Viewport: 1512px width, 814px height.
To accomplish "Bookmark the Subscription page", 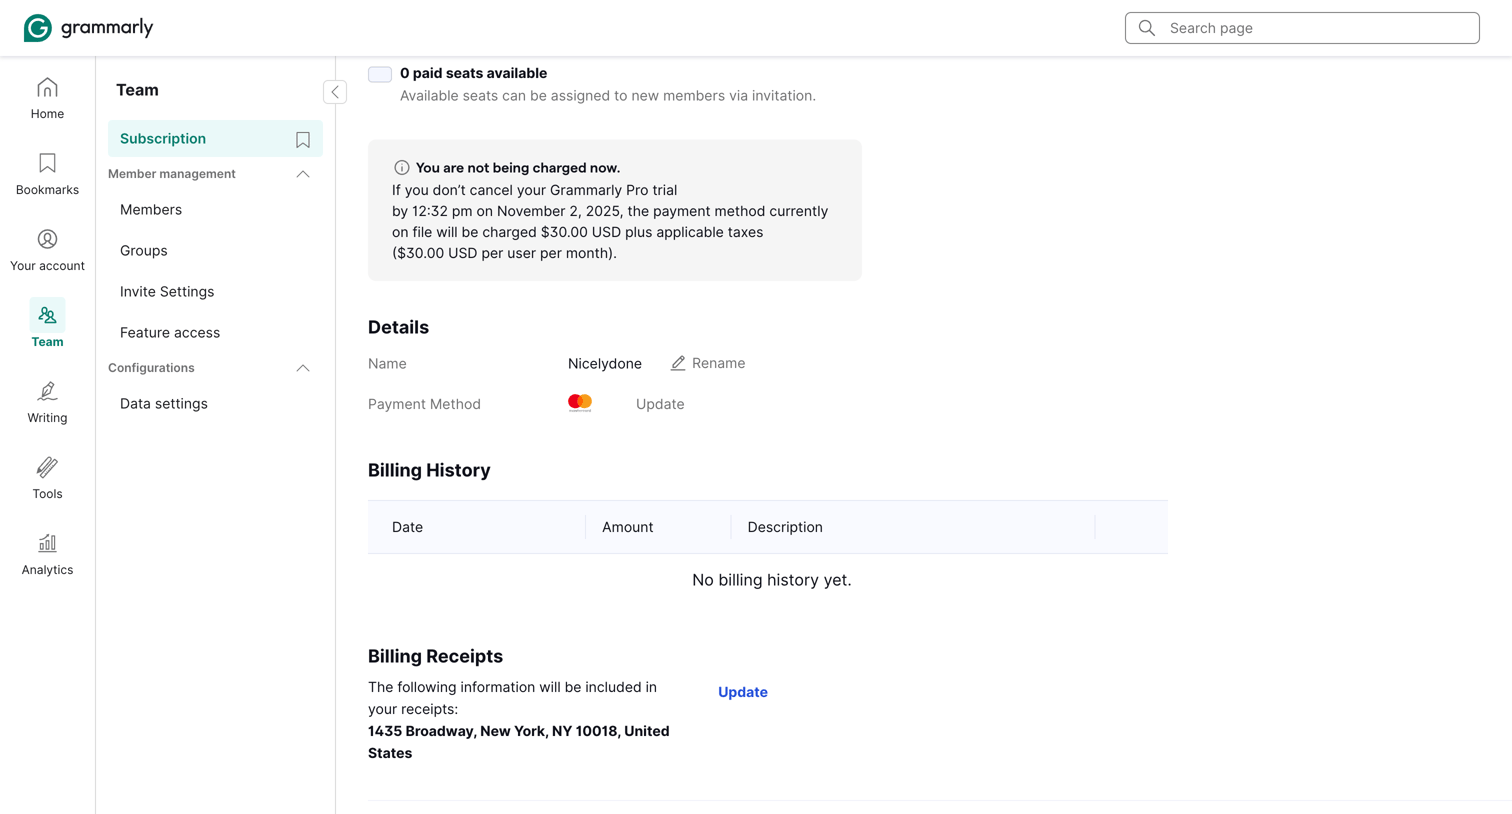I will click(303, 140).
